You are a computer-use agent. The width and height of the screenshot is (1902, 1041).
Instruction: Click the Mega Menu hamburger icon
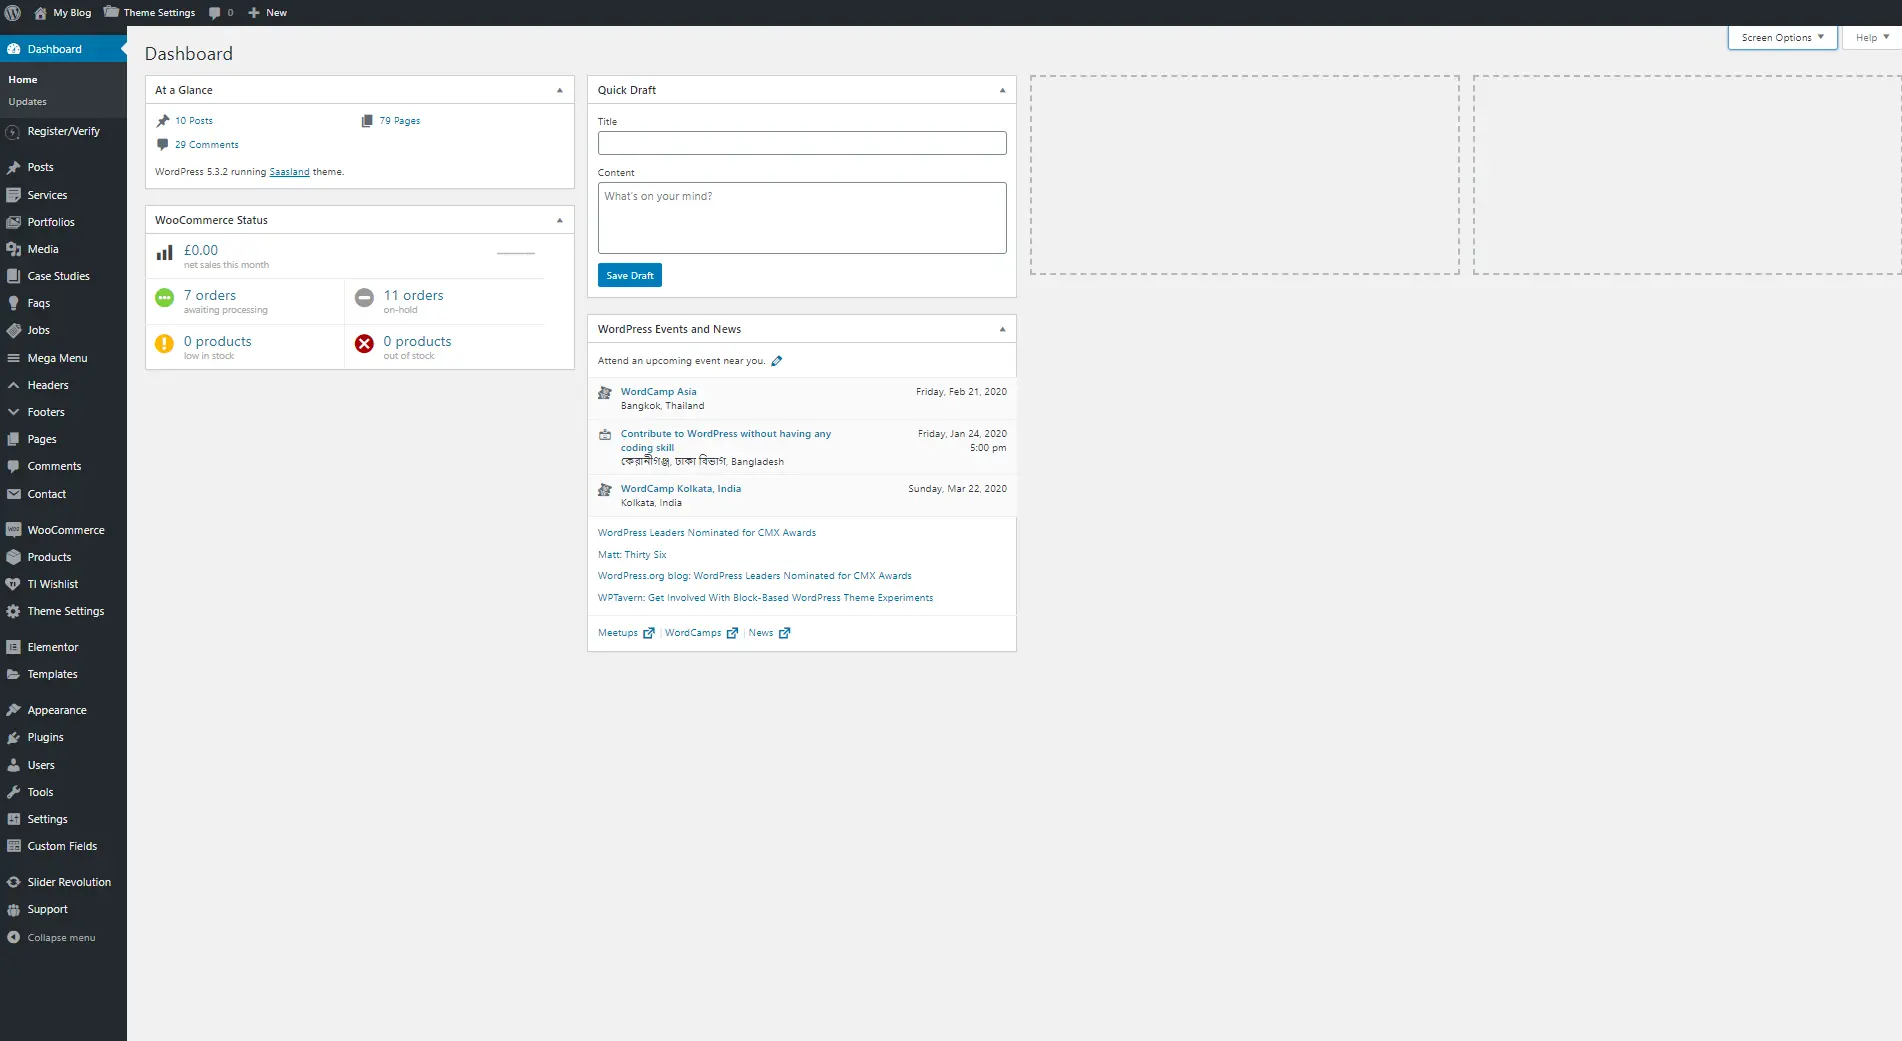pyautogui.click(x=13, y=358)
